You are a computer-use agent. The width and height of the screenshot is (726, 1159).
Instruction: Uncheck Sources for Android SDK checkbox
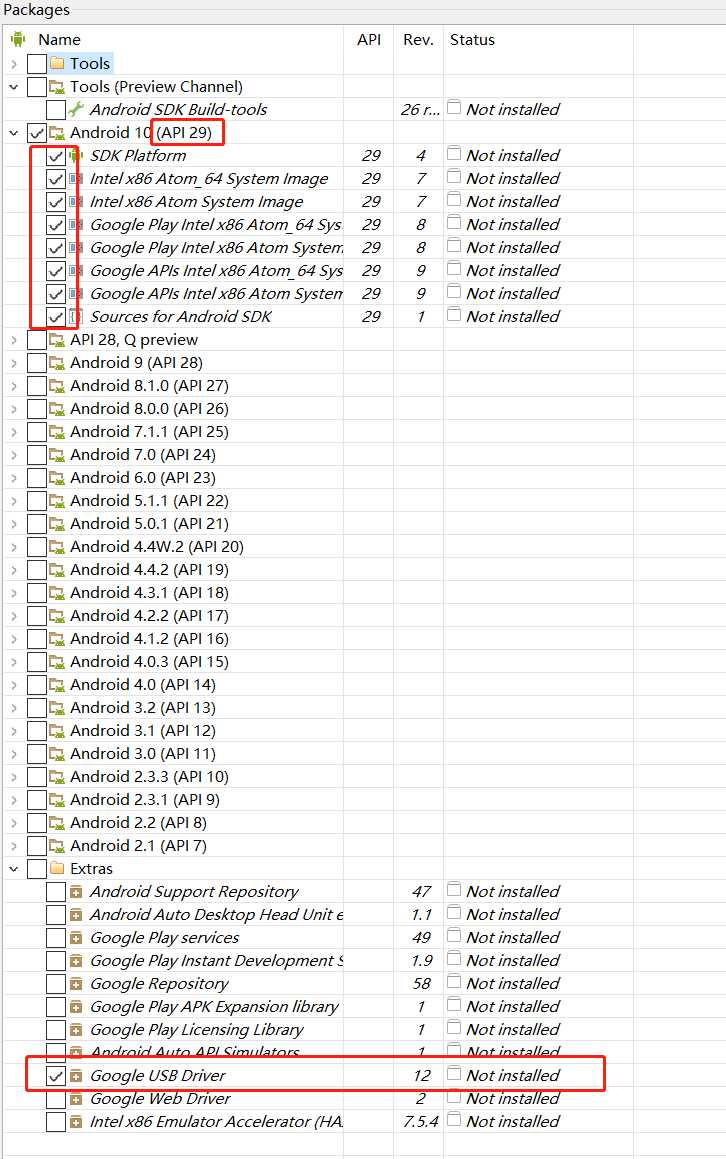tap(55, 316)
